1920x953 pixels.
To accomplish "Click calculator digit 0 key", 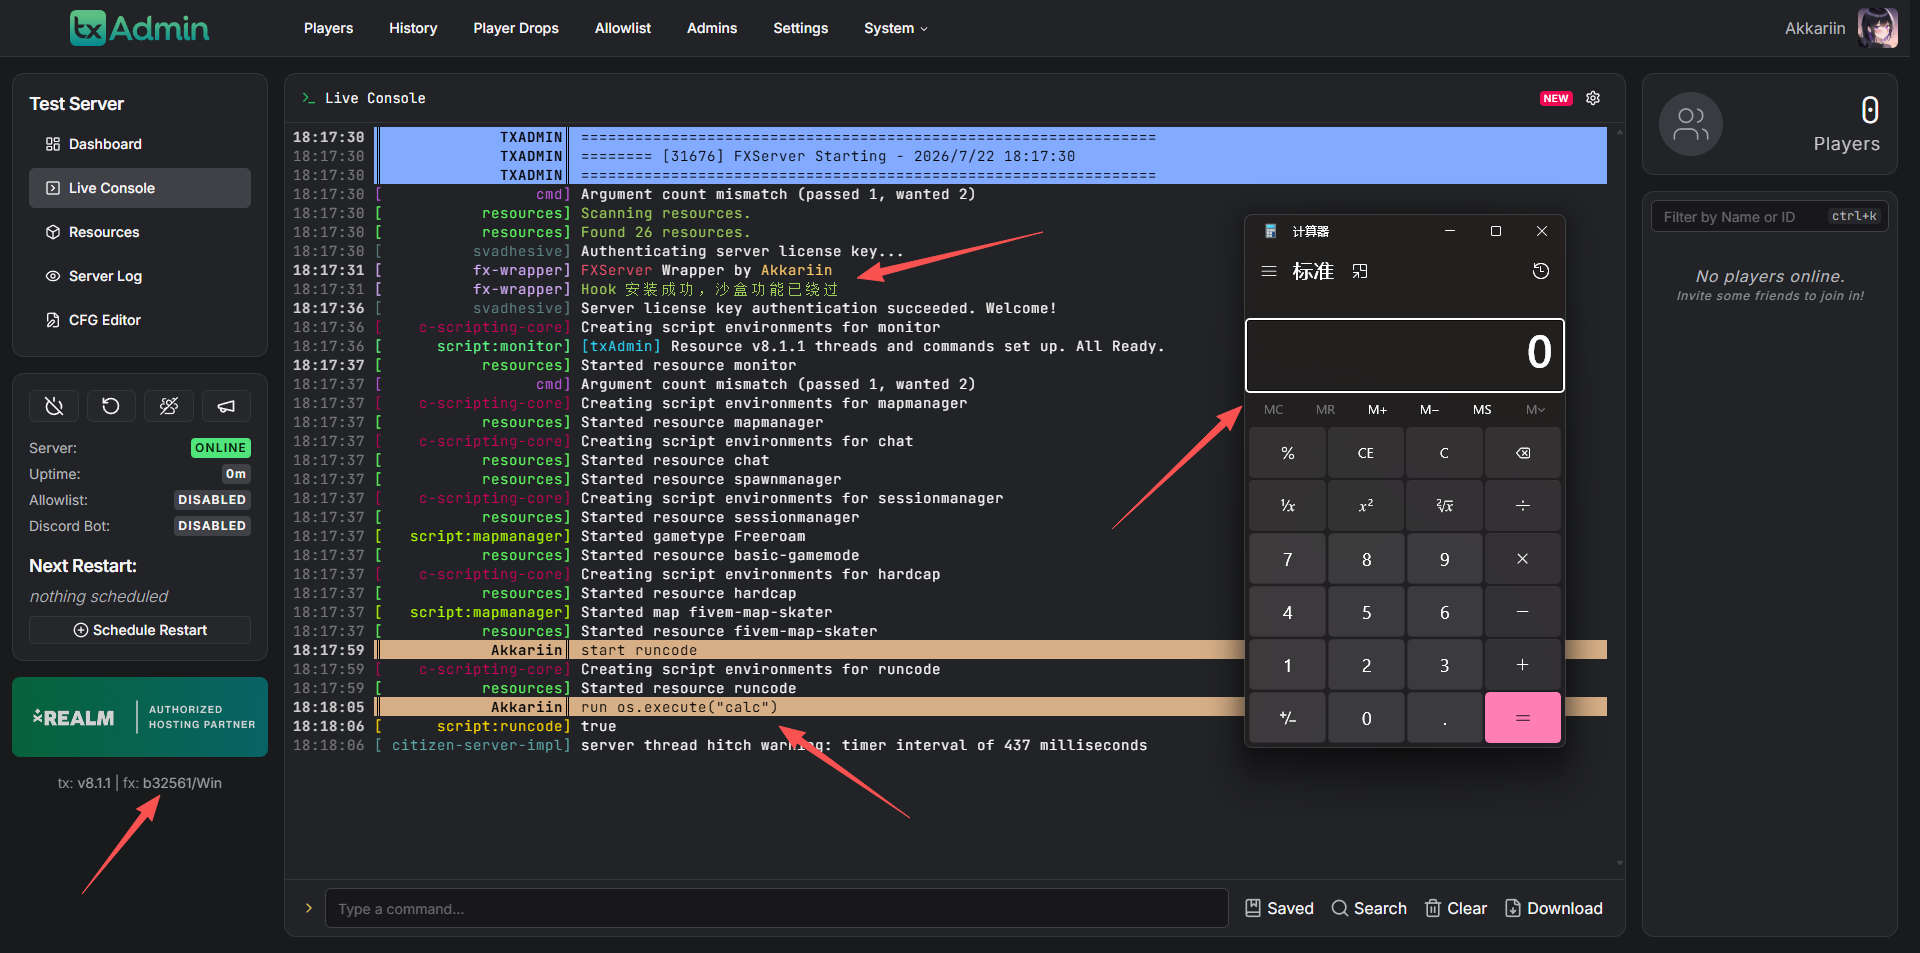I will pyautogui.click(x=1366, y=718).
